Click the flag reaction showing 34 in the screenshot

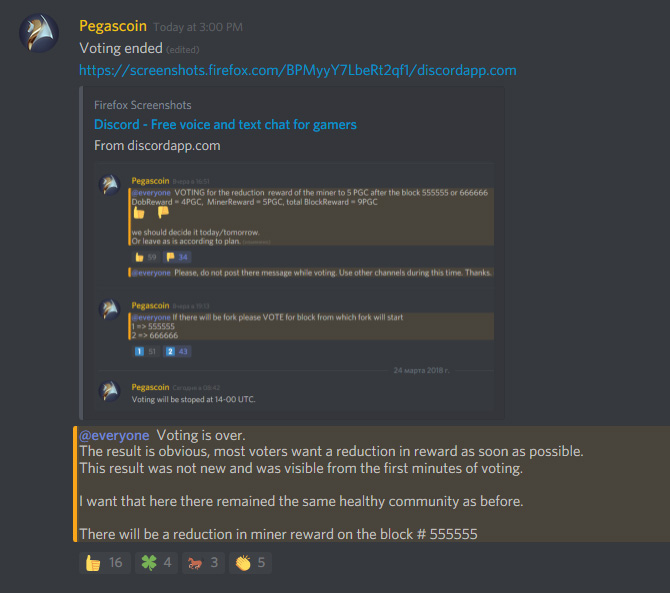pyautogui.click(x=177, y=257)
